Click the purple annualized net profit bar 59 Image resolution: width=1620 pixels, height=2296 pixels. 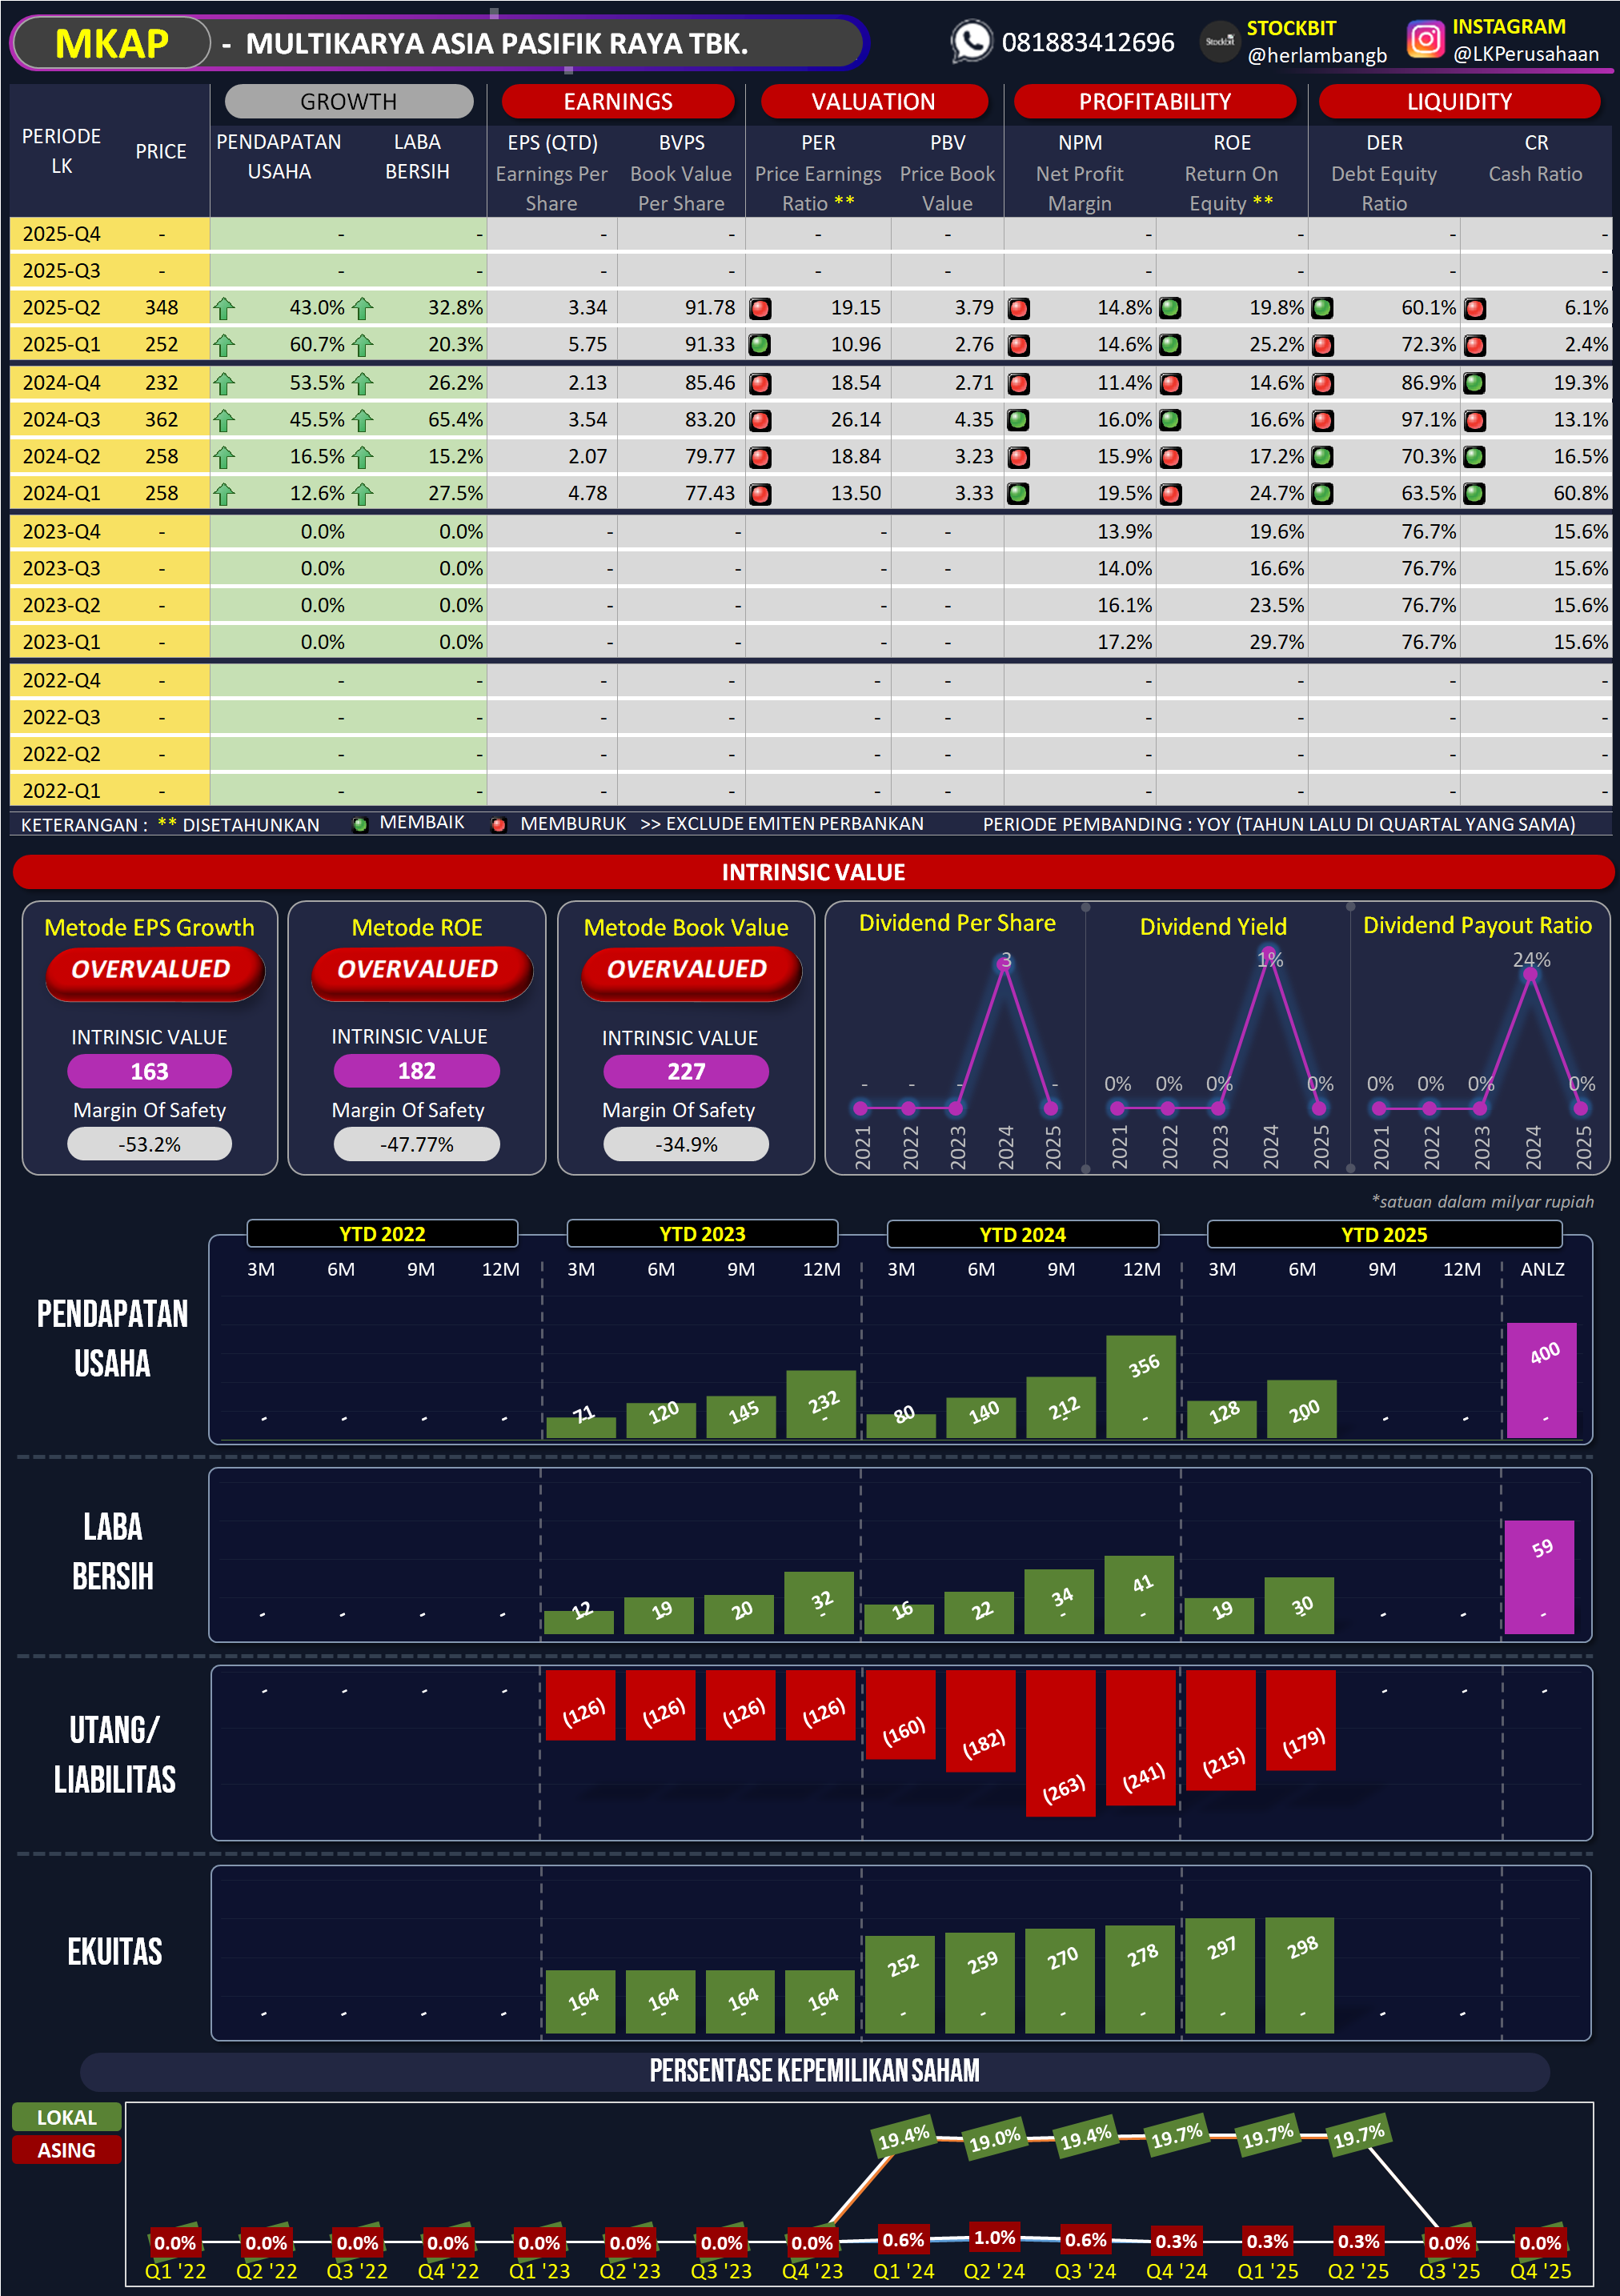(1540, 1577)
